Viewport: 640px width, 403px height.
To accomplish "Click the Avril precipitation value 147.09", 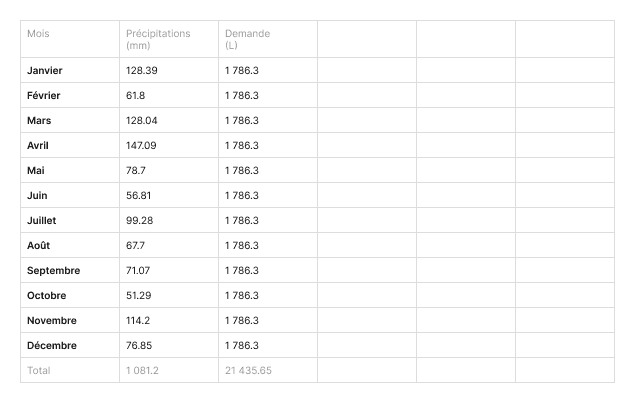I will (142, 146).
